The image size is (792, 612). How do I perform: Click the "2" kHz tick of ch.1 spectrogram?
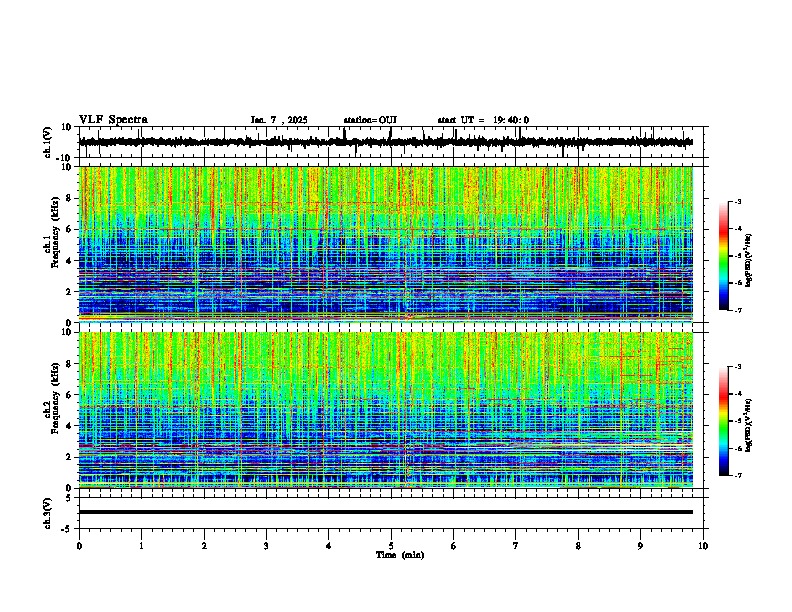click(x=70, y=292)
